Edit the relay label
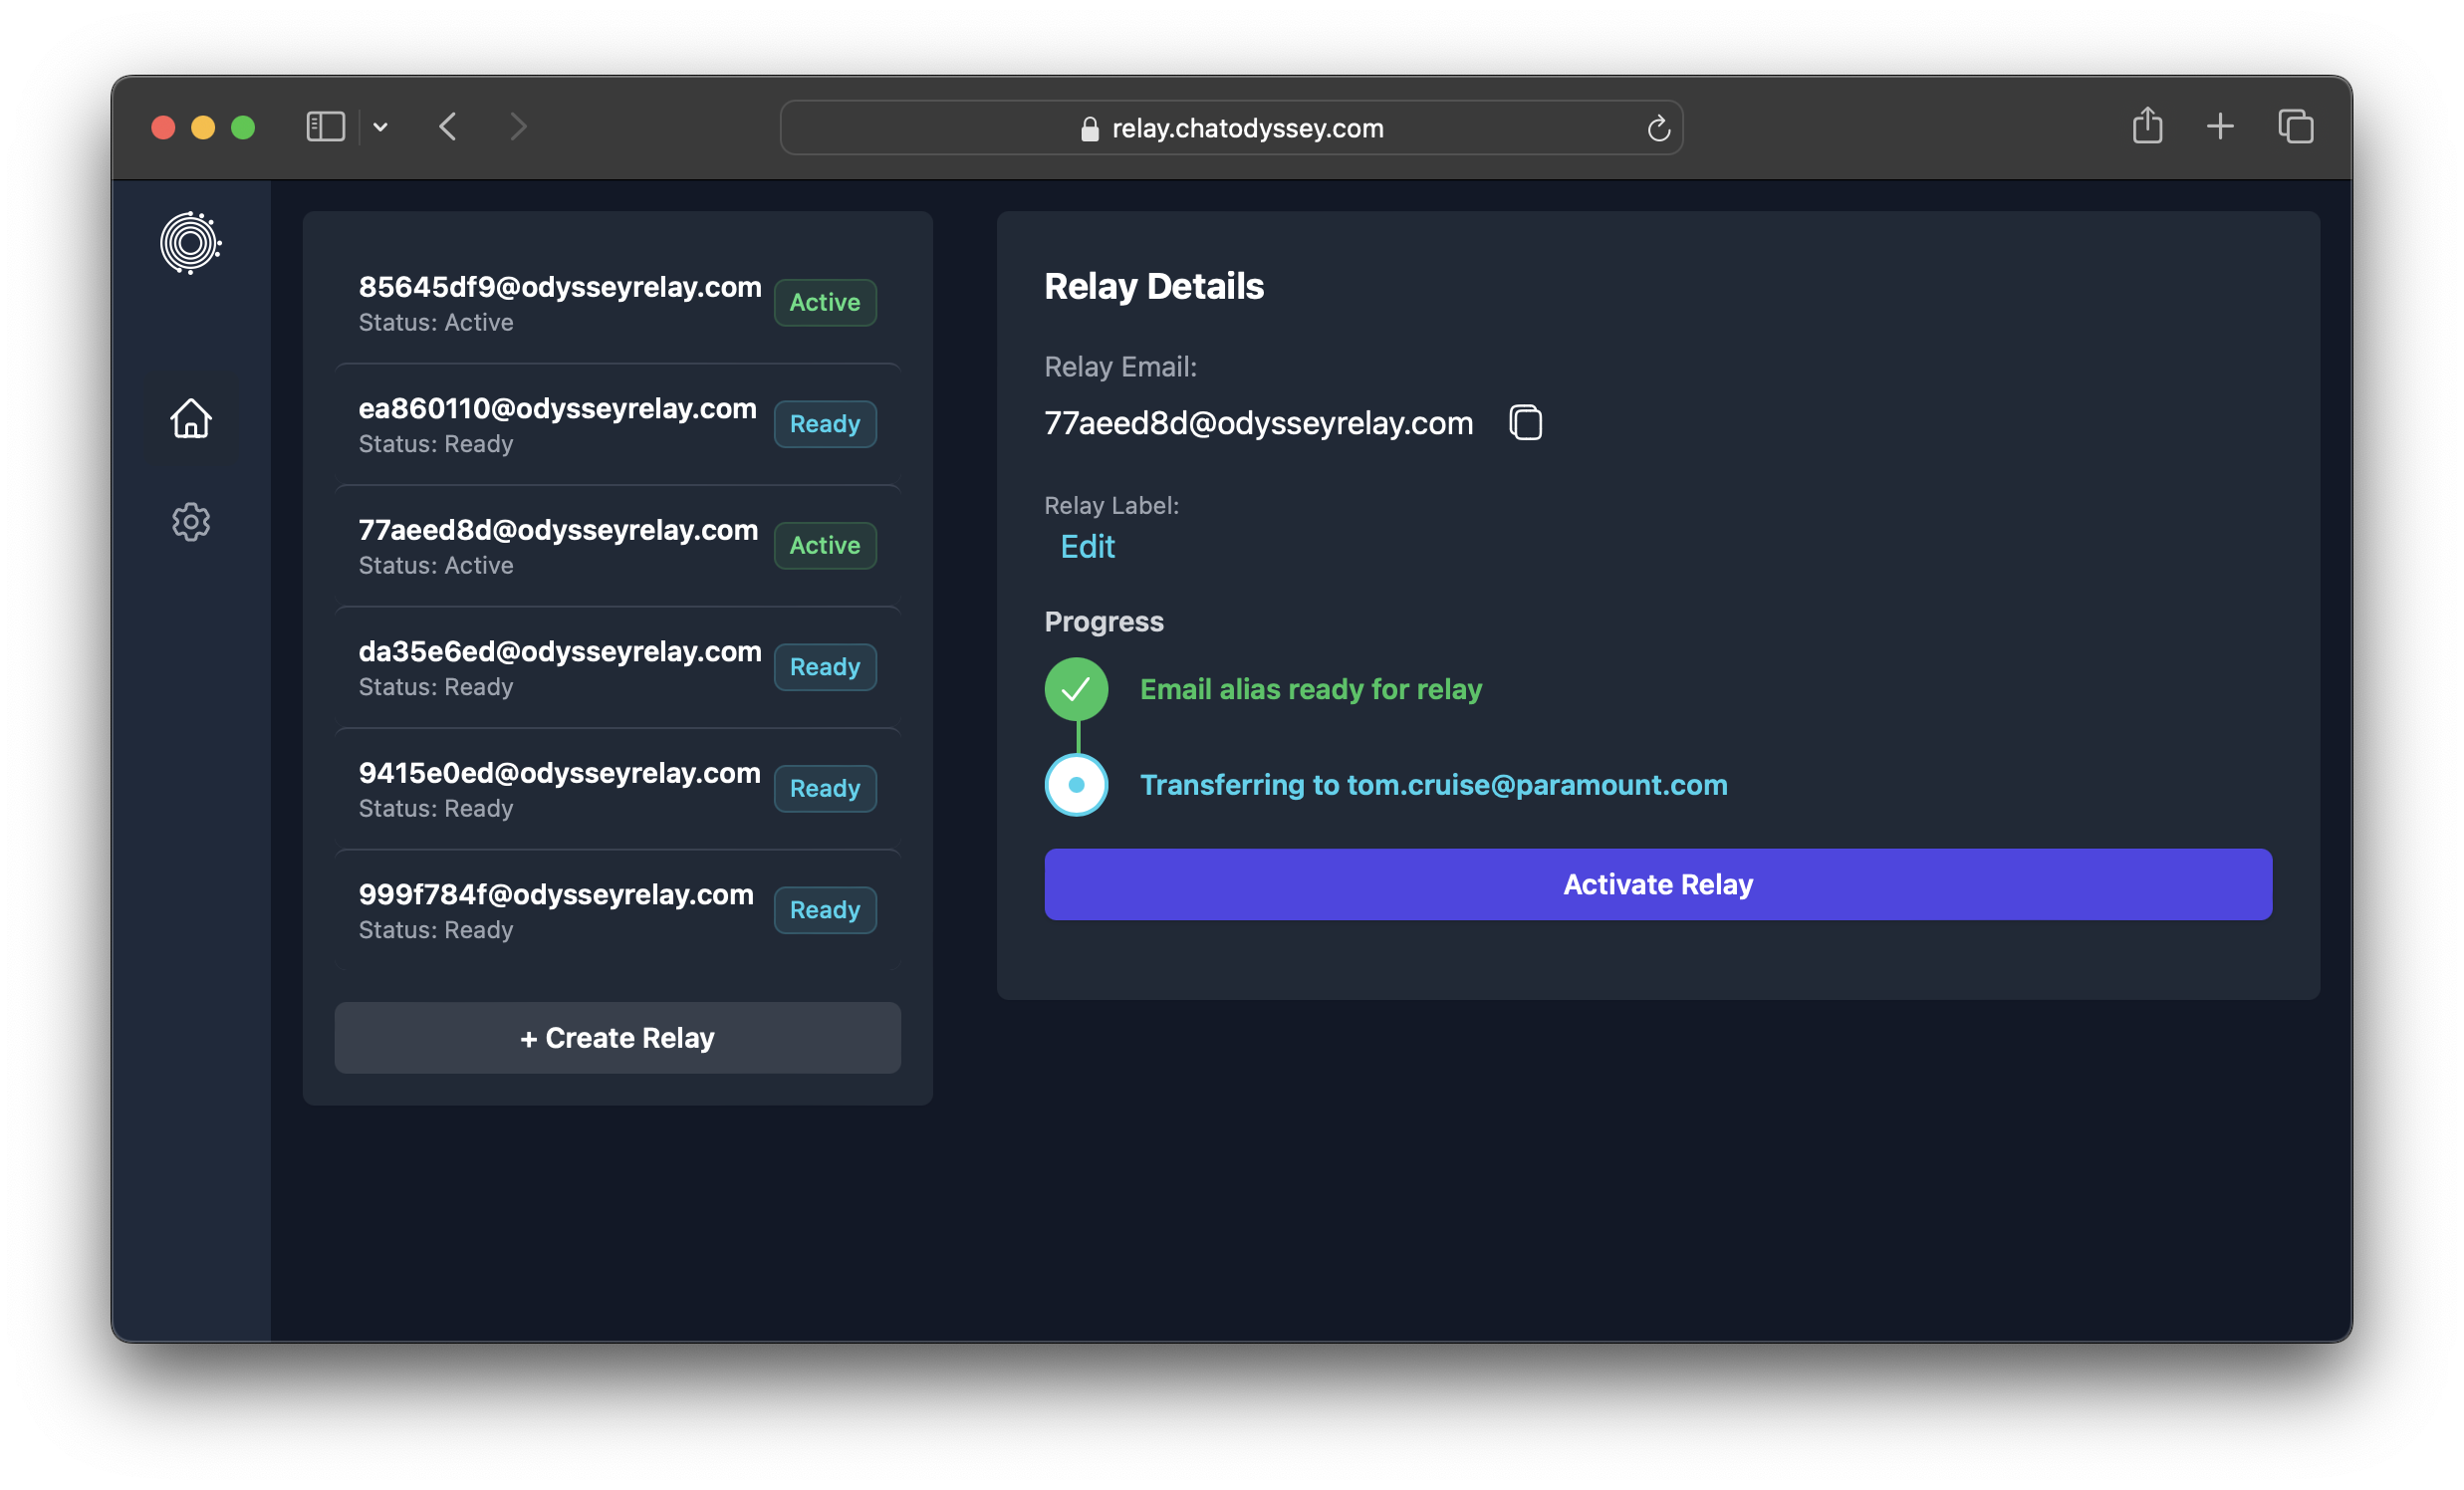 pos(1087,547)
